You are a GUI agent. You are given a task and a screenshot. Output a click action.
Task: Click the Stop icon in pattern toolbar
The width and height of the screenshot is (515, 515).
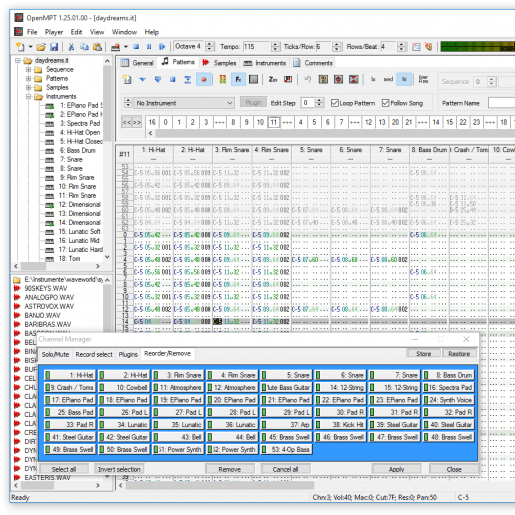[x=172, y=79]
